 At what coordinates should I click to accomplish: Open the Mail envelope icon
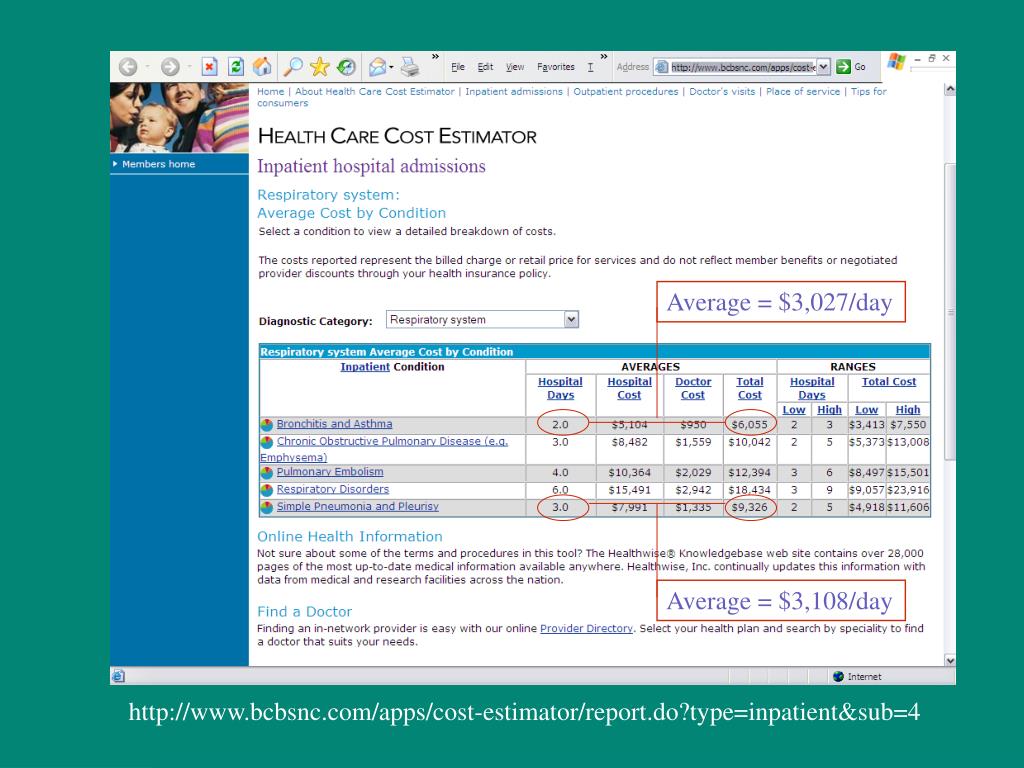pos(377,67)
